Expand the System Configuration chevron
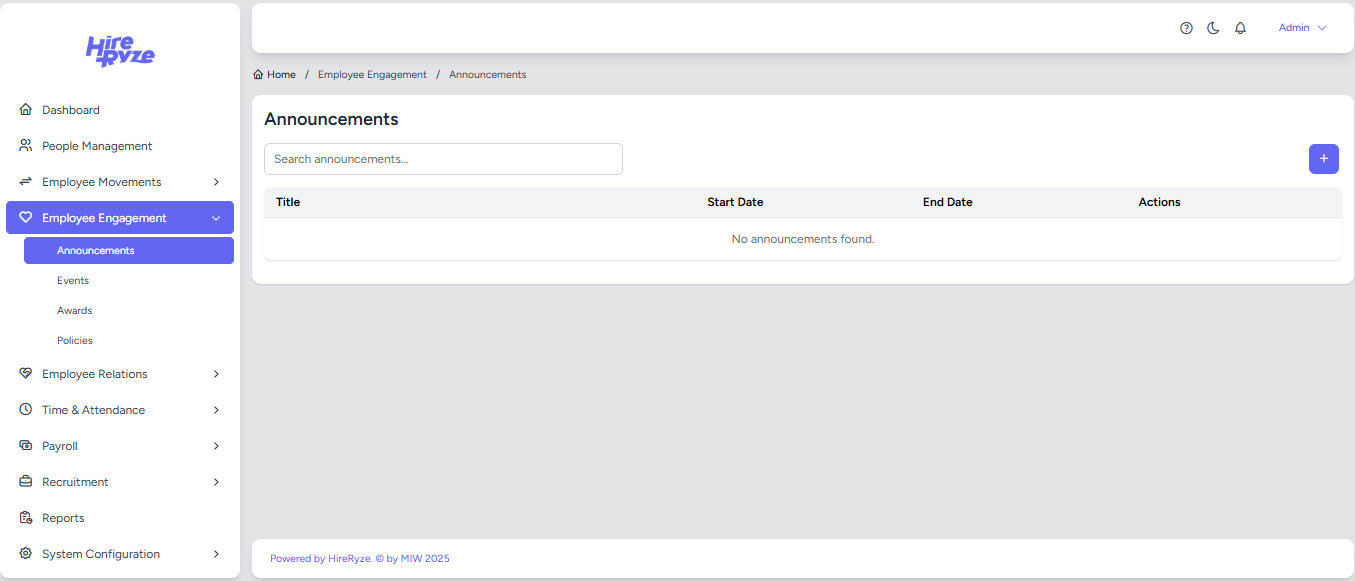Image resolution: width=1355 pixels, height=581 pixels. [x=216, y=554]
